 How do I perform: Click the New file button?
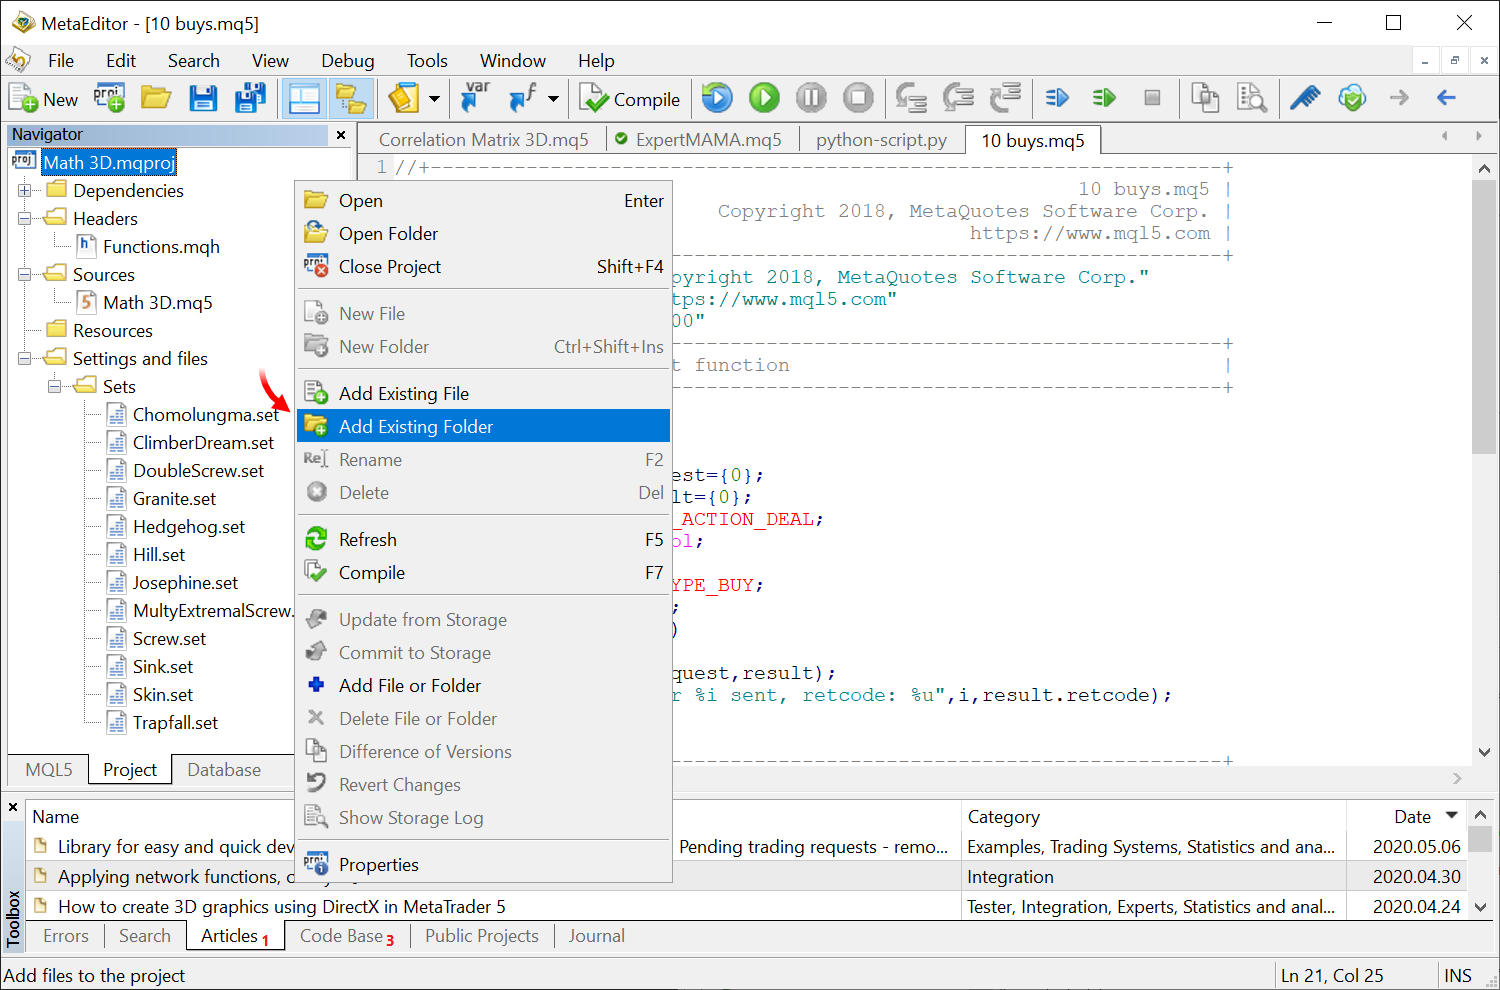pos(44,98)
